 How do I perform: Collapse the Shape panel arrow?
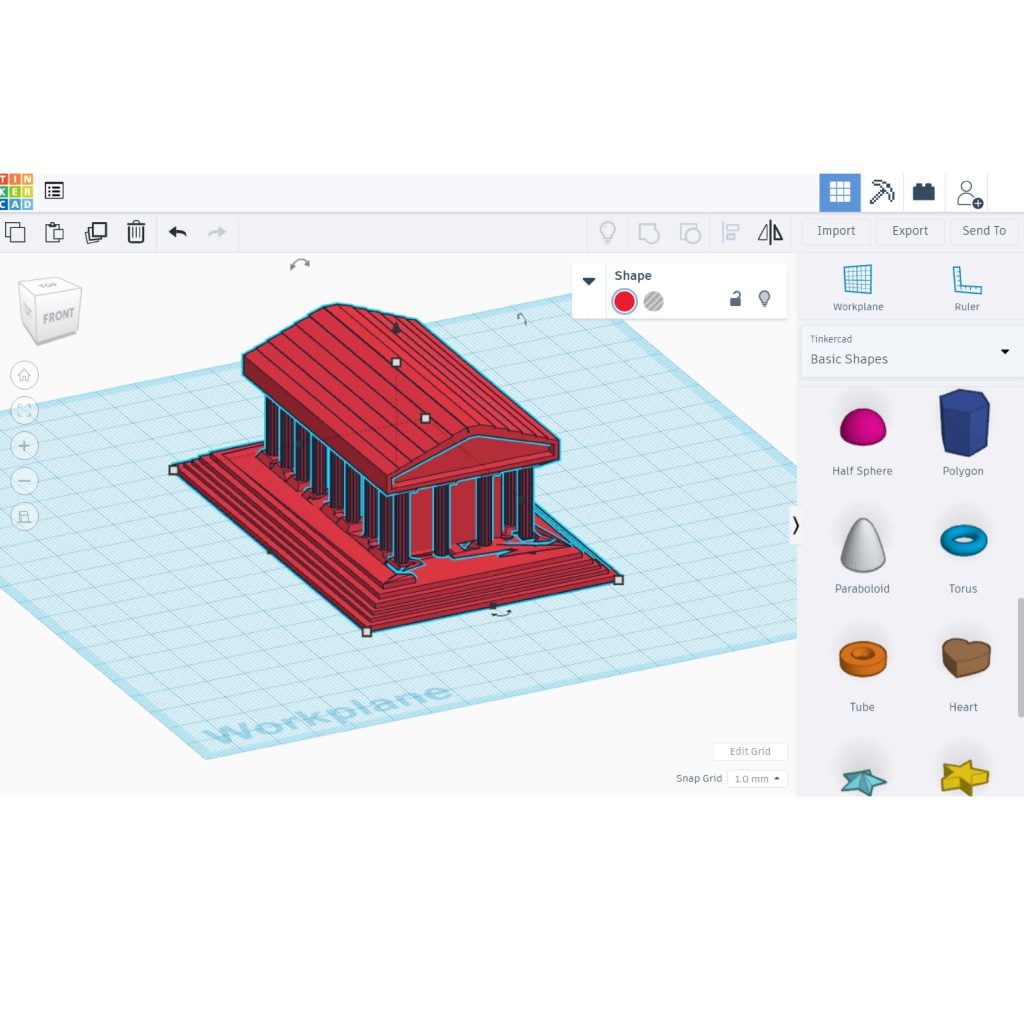click(x=588, y=281)
